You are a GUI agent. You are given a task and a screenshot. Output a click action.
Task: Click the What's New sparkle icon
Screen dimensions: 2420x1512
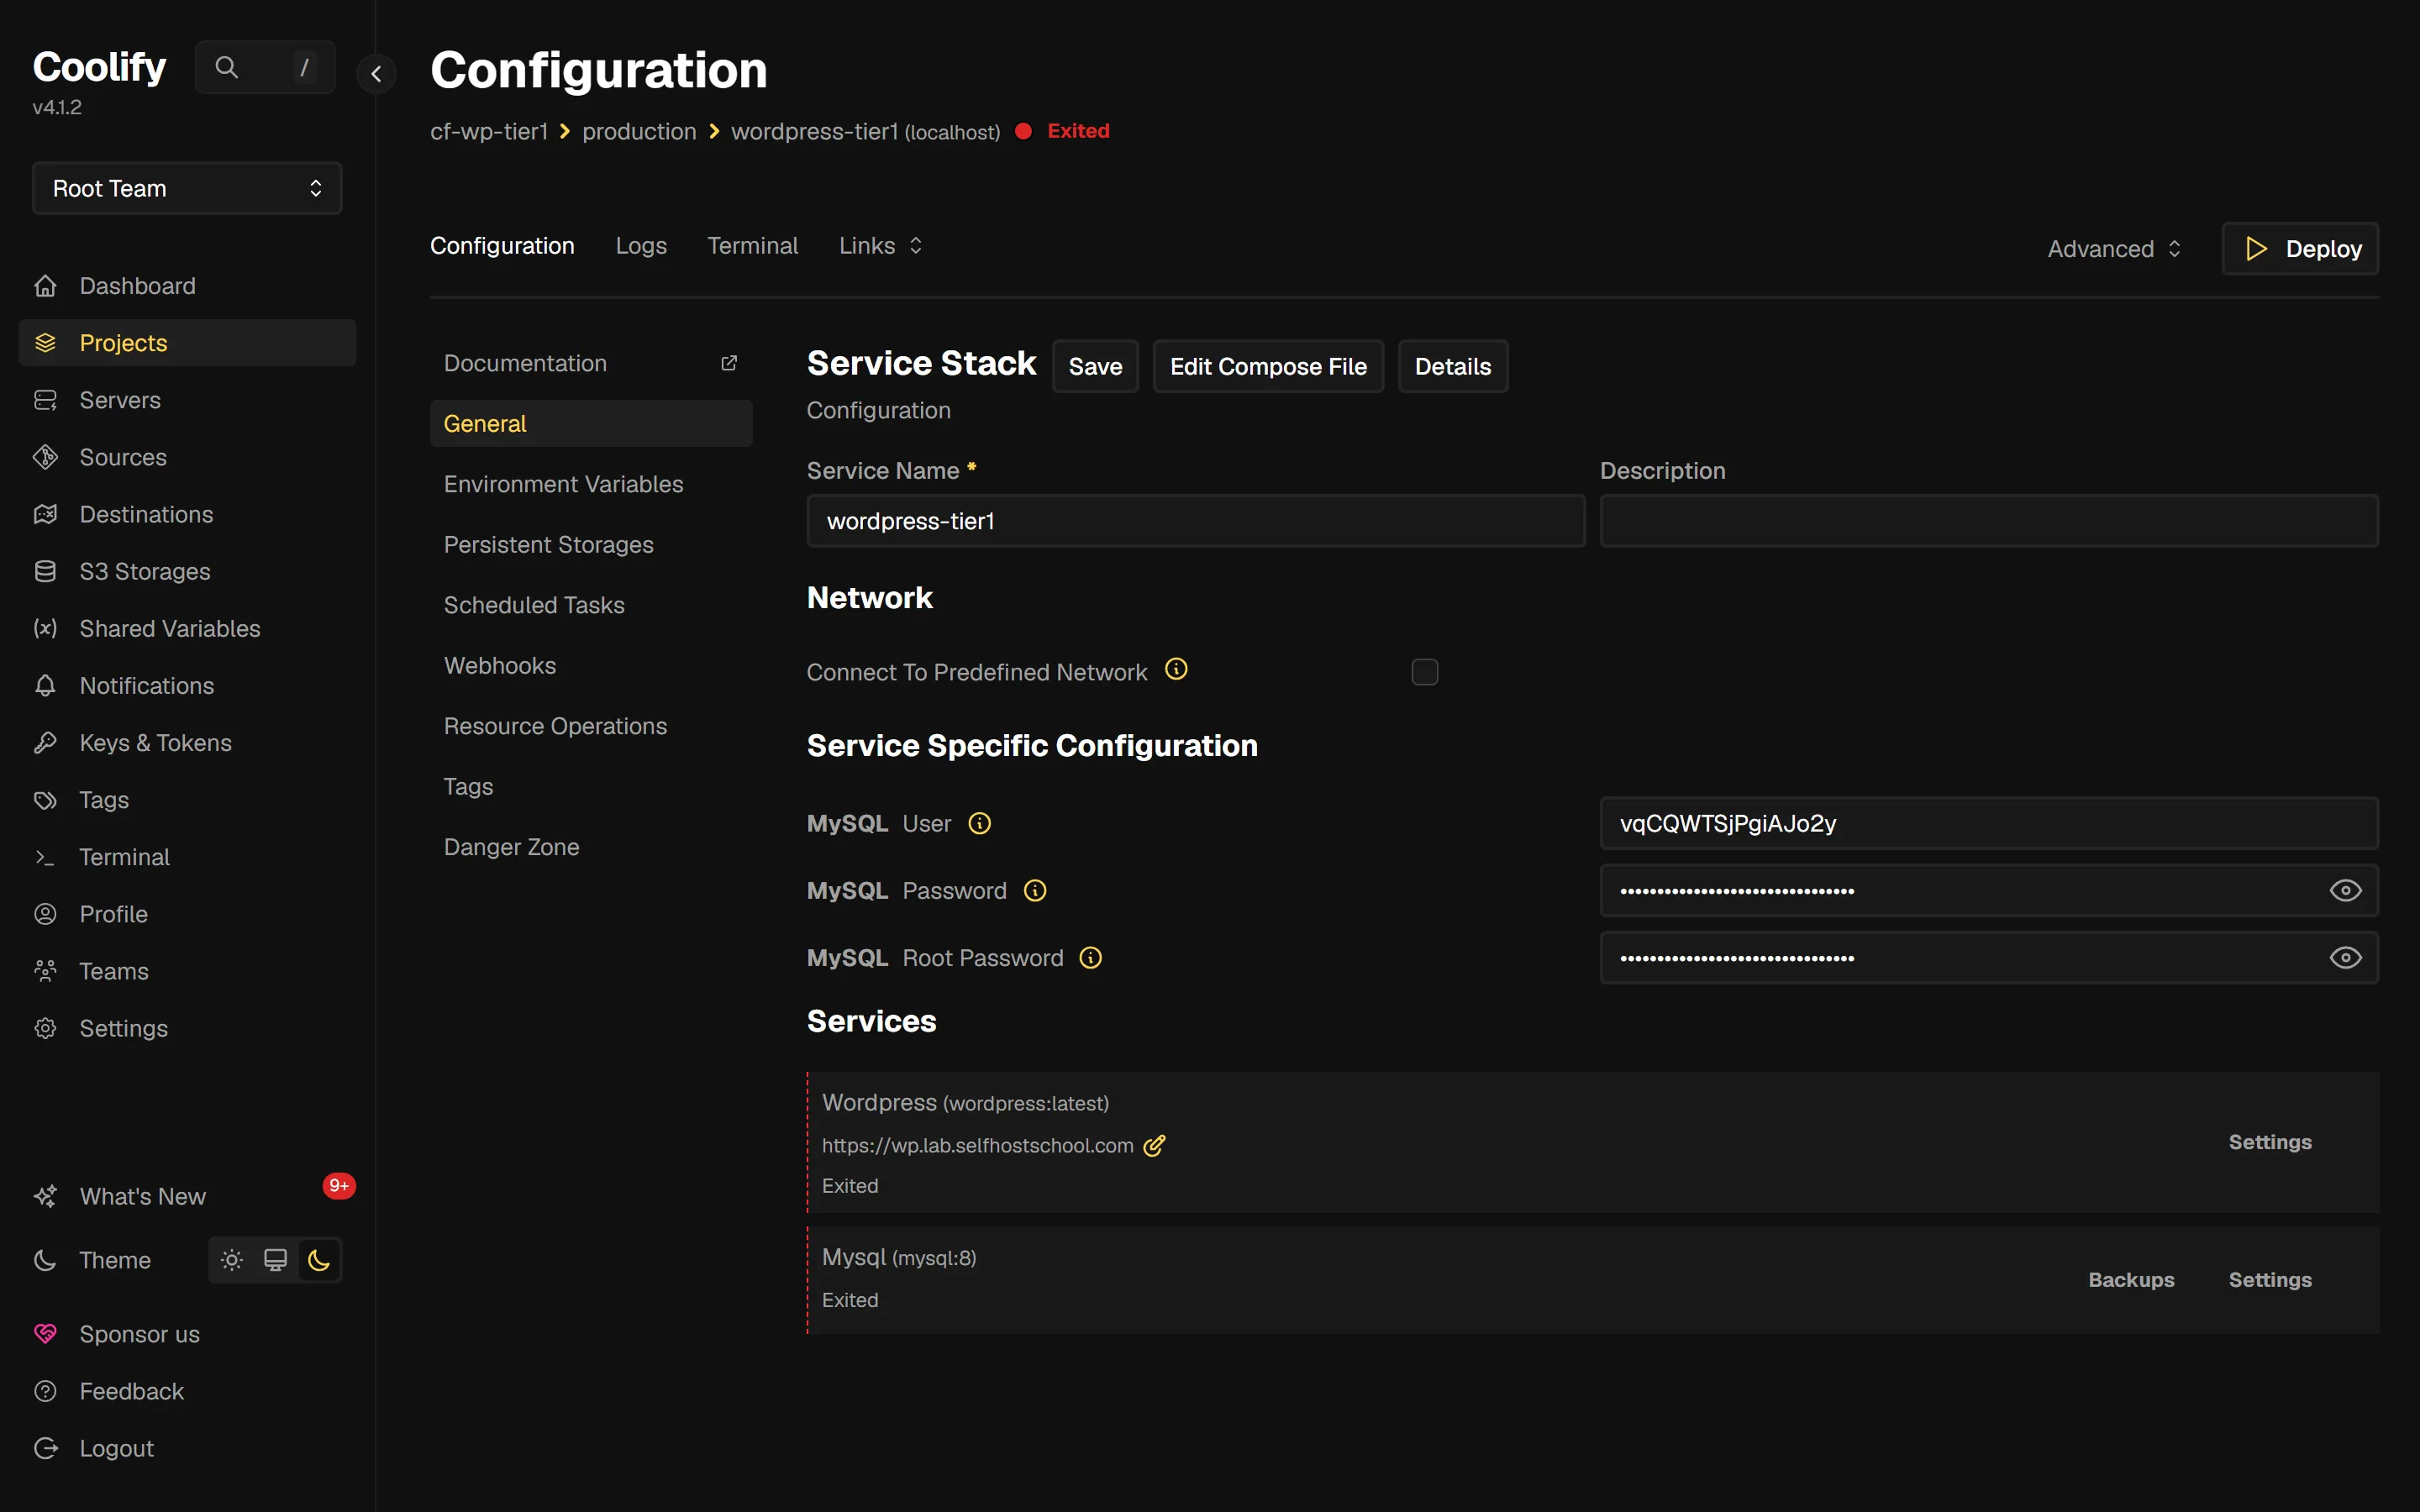coord(45,1196)
